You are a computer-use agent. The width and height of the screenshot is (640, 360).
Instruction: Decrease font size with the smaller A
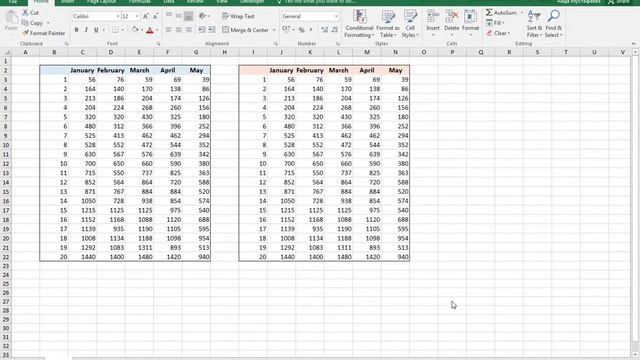point(156,16)
